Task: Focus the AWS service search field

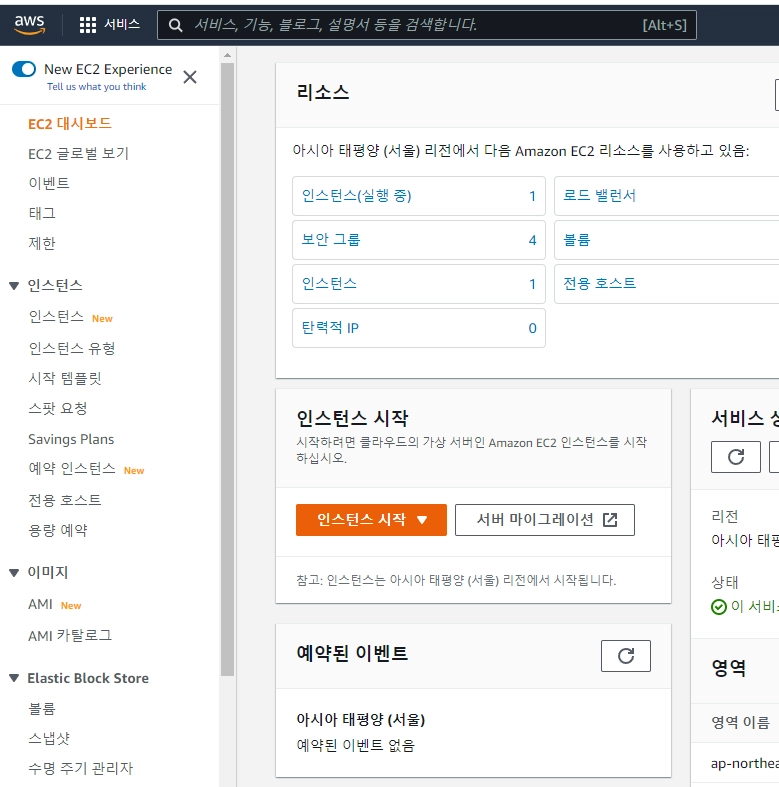Action: (x=427, y=25)
